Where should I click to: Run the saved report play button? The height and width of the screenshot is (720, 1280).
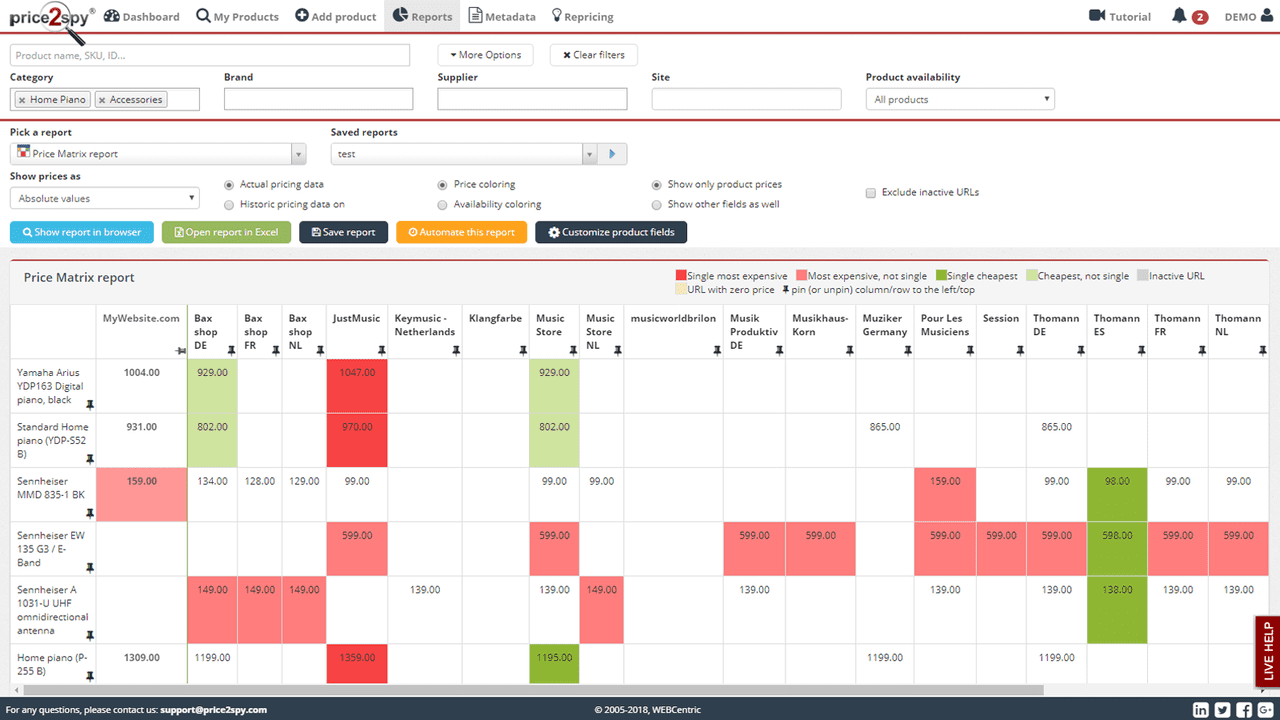pyautogui.click(x=612, y=154)
